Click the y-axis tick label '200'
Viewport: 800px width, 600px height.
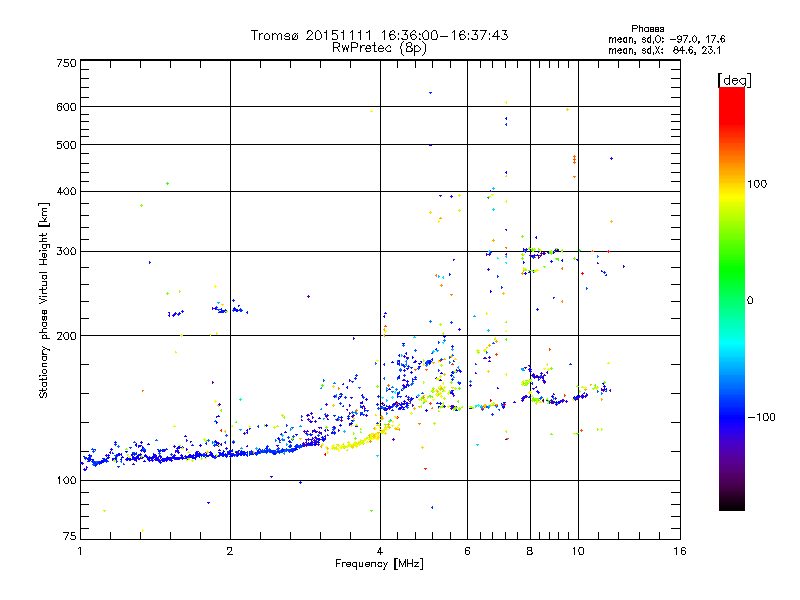coord(66,336)
